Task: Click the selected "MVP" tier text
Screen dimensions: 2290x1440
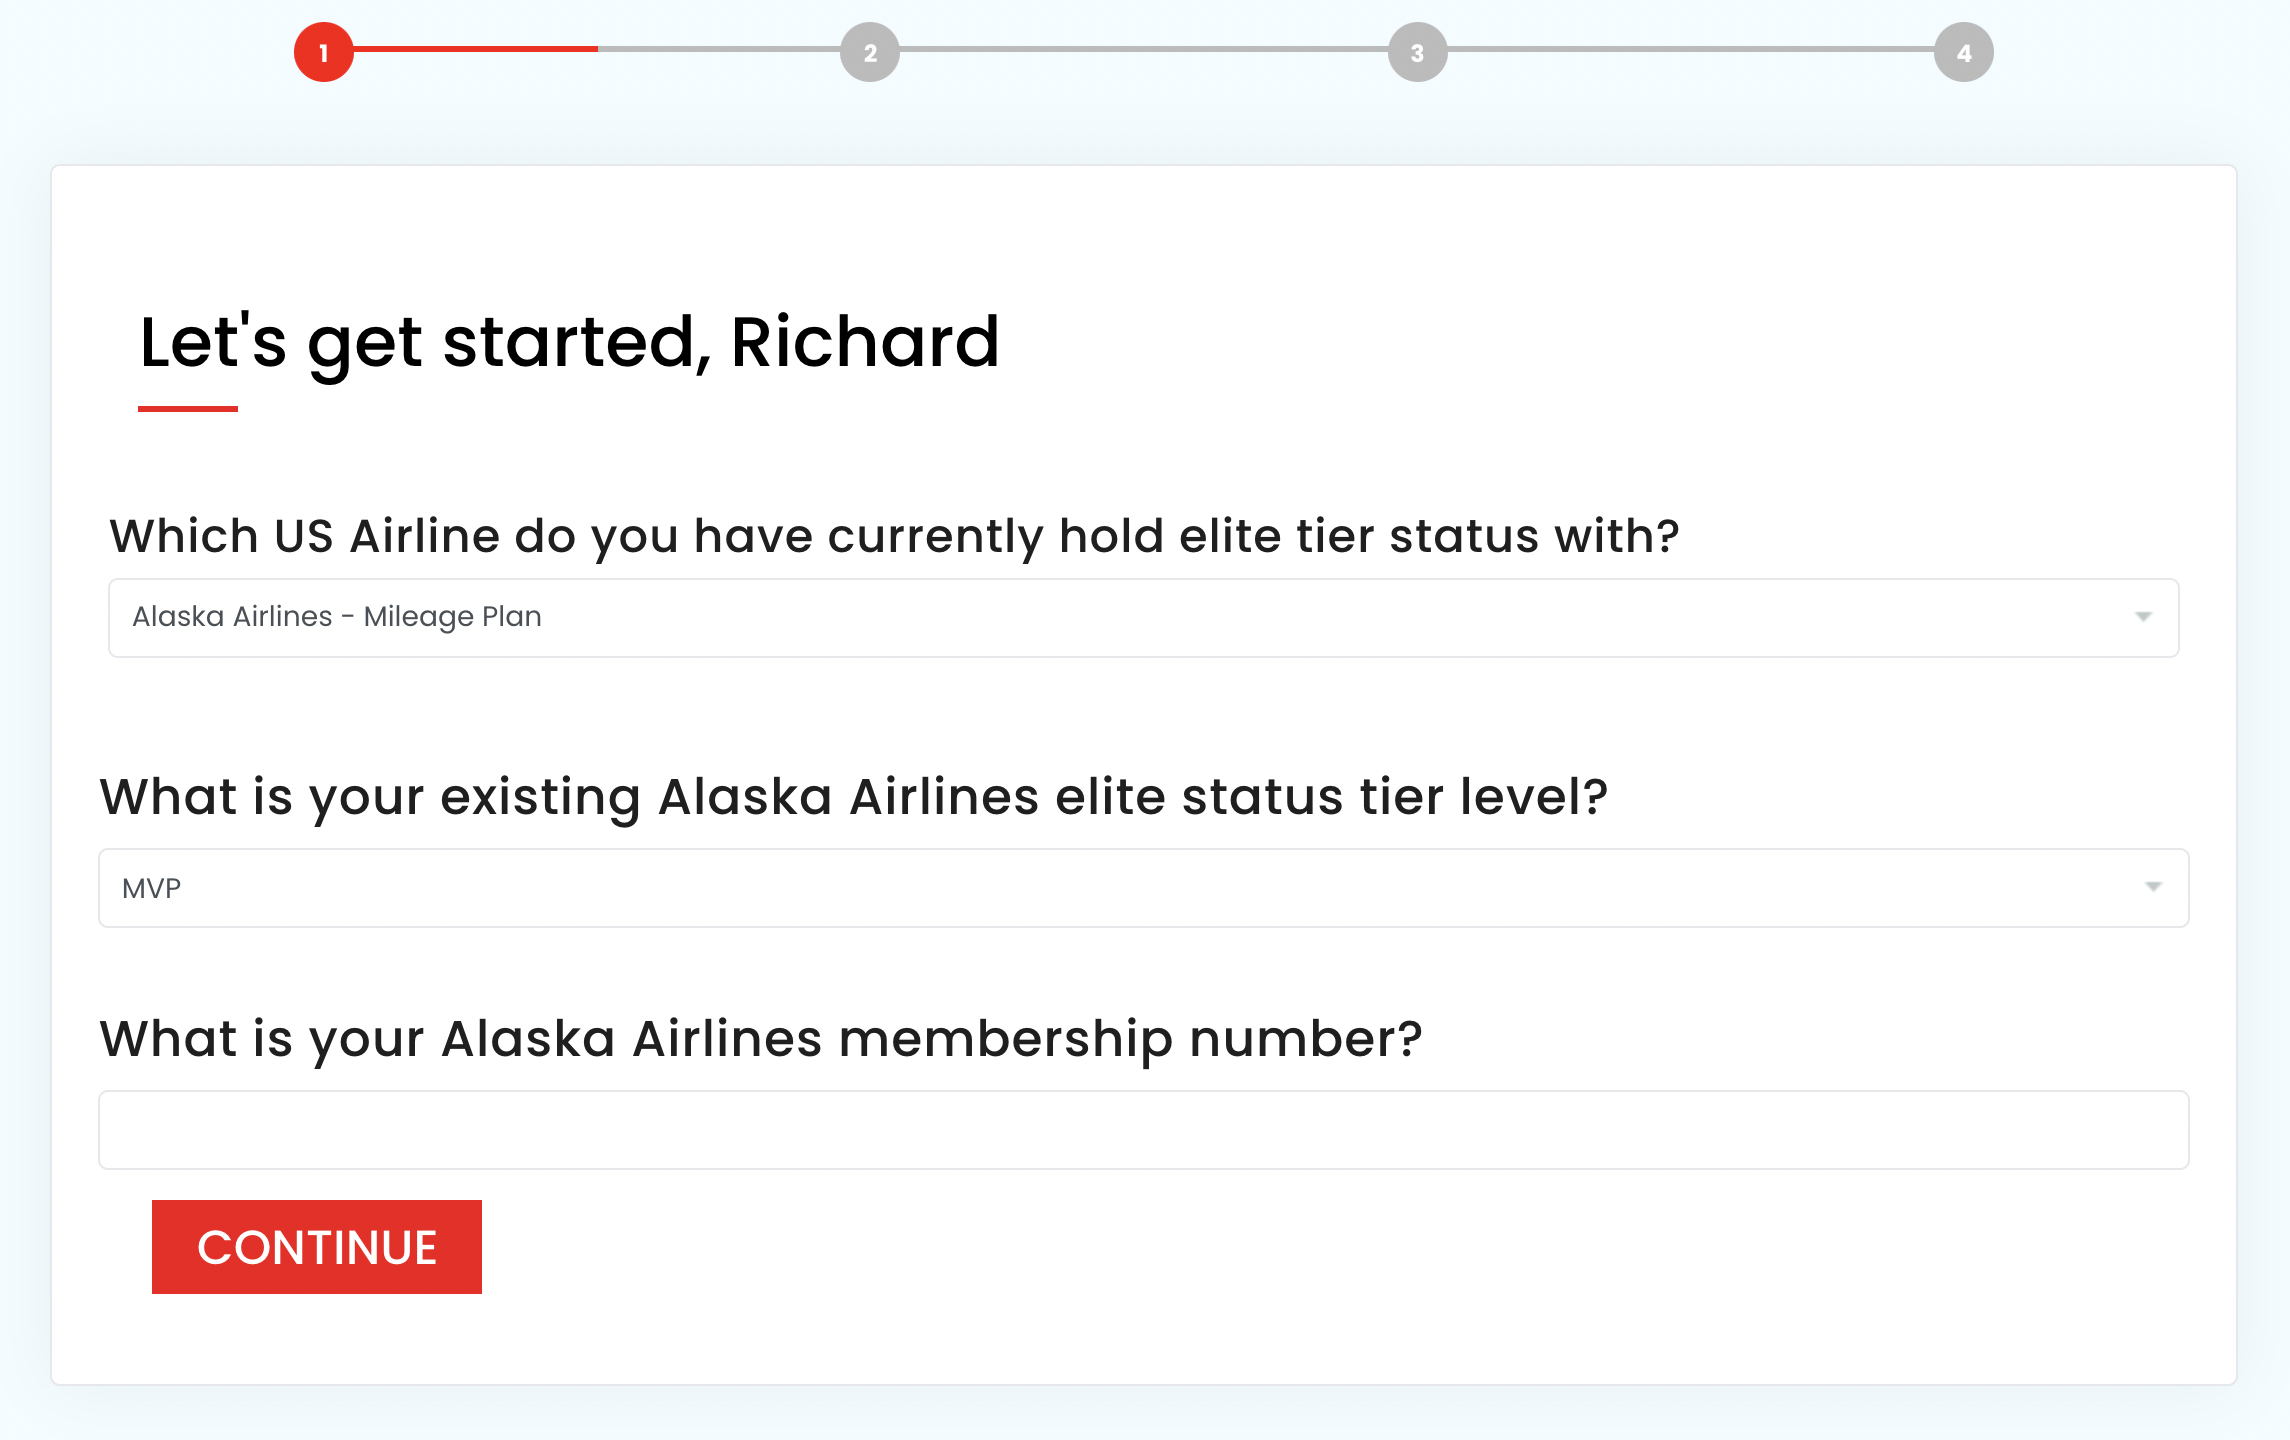Action: 152,888
